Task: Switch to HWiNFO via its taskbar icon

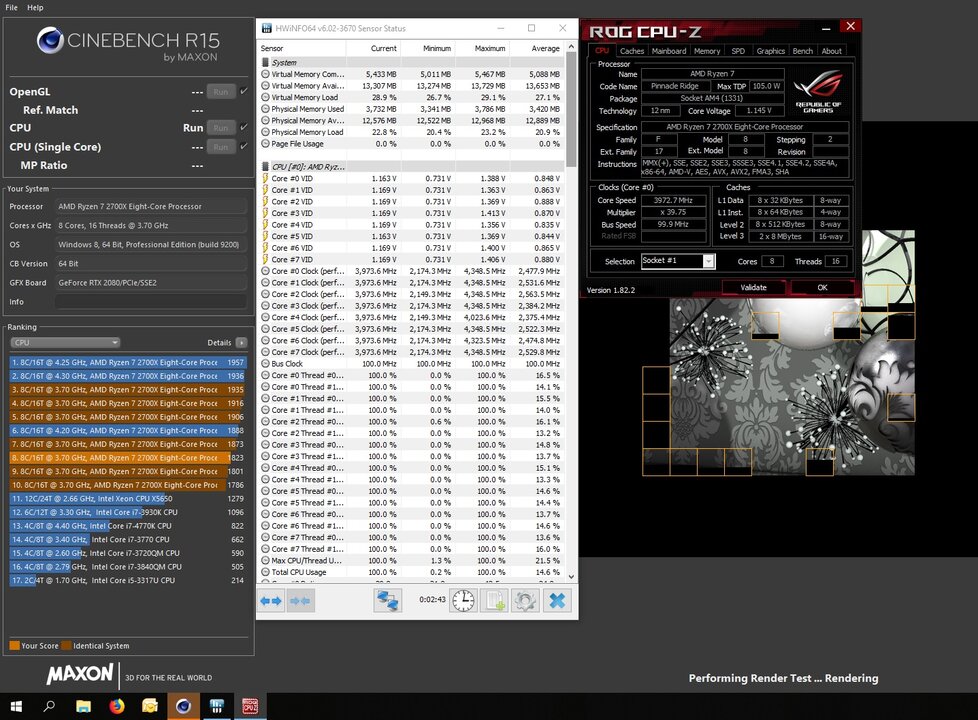Action: point(216,706)
